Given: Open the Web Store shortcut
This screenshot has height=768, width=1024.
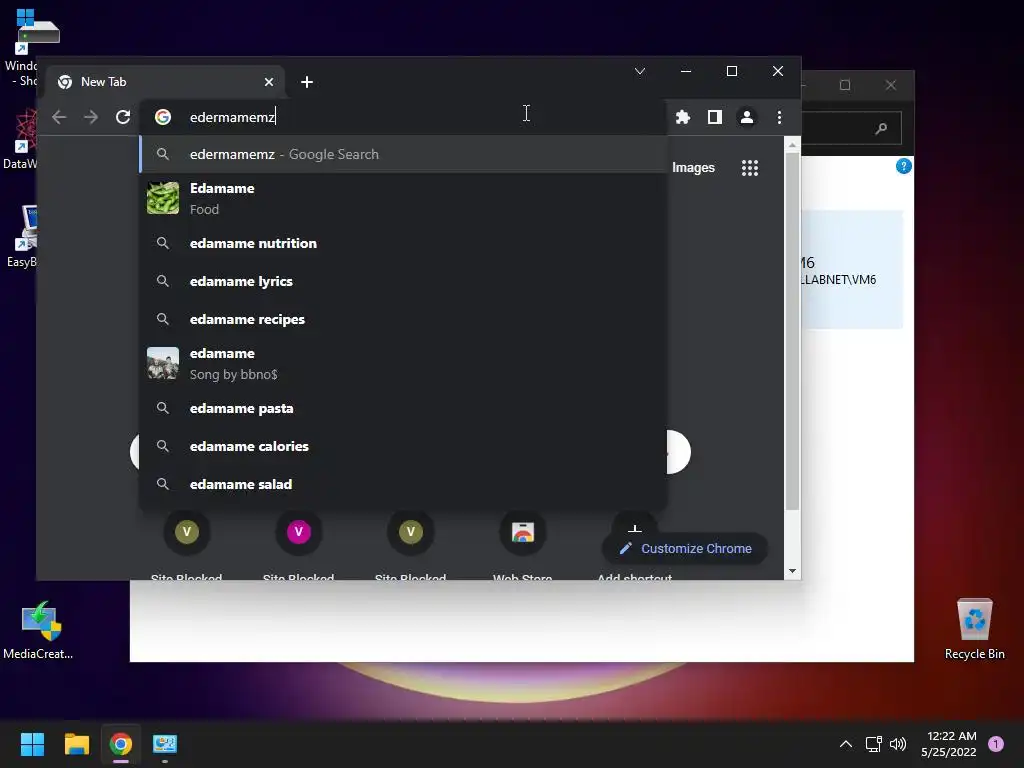Looking at the screenshot, I should point(522,532).
